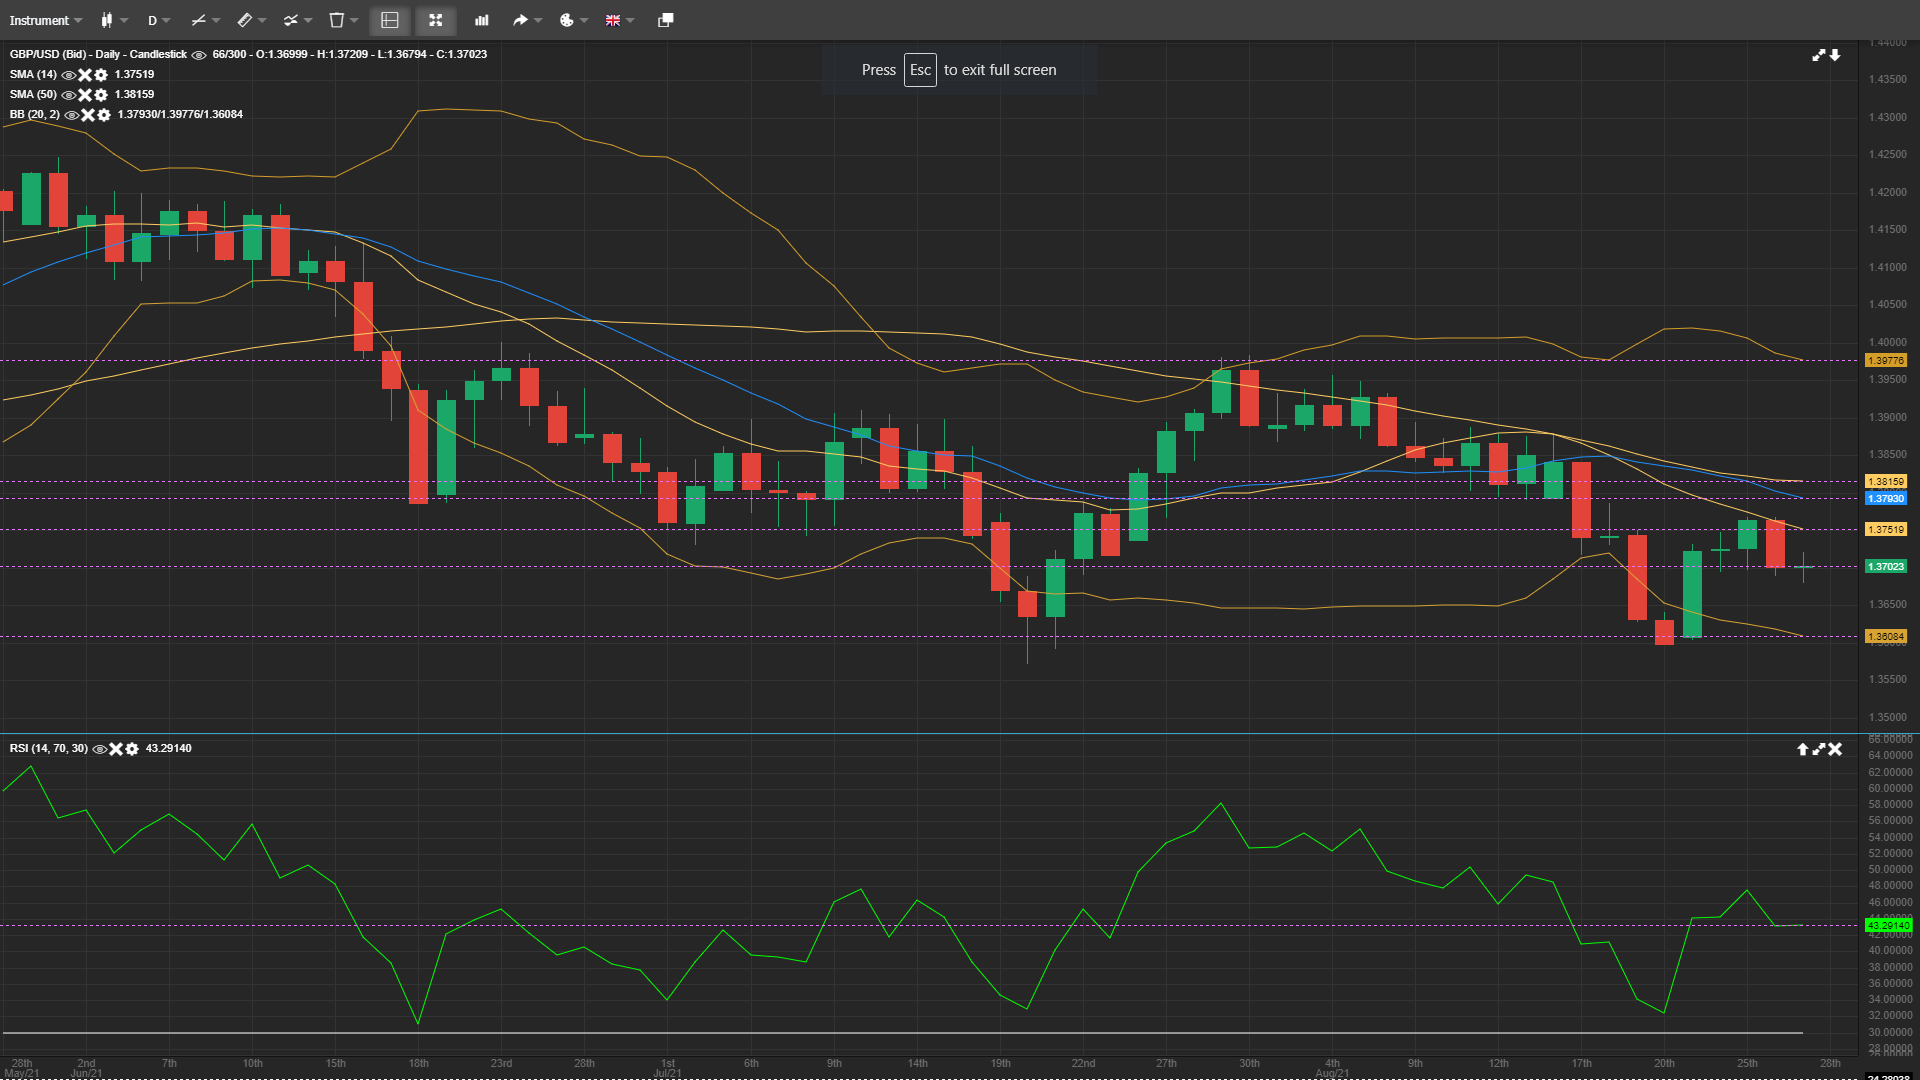Screen dimensions: 1920x1080
Task: Open the line drawing tools menu
Action: 205,20
